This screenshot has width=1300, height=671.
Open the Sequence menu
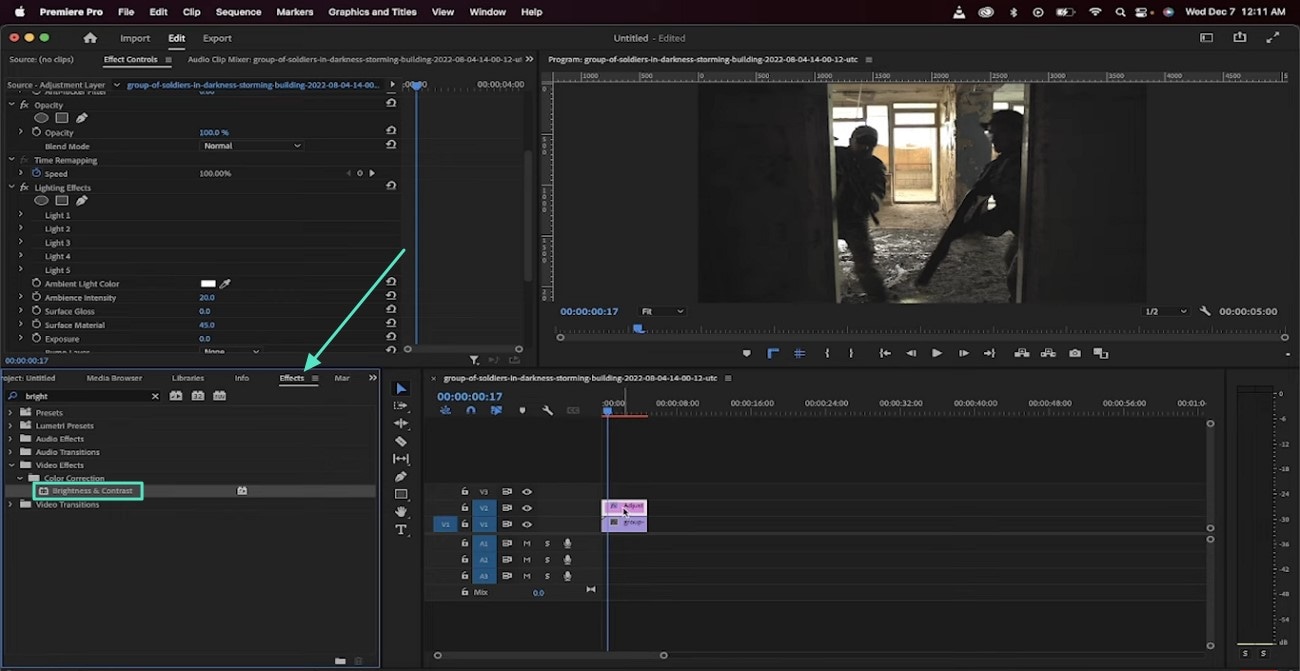click(238, 12)
